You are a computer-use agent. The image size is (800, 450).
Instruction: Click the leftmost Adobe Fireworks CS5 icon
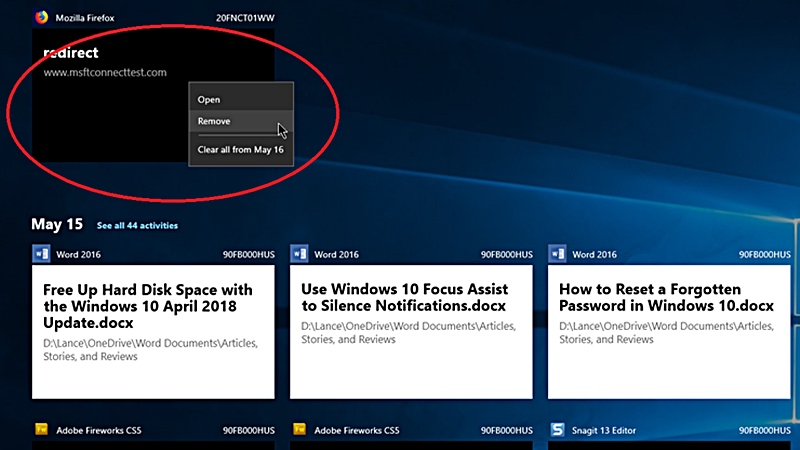coord(41,430)
